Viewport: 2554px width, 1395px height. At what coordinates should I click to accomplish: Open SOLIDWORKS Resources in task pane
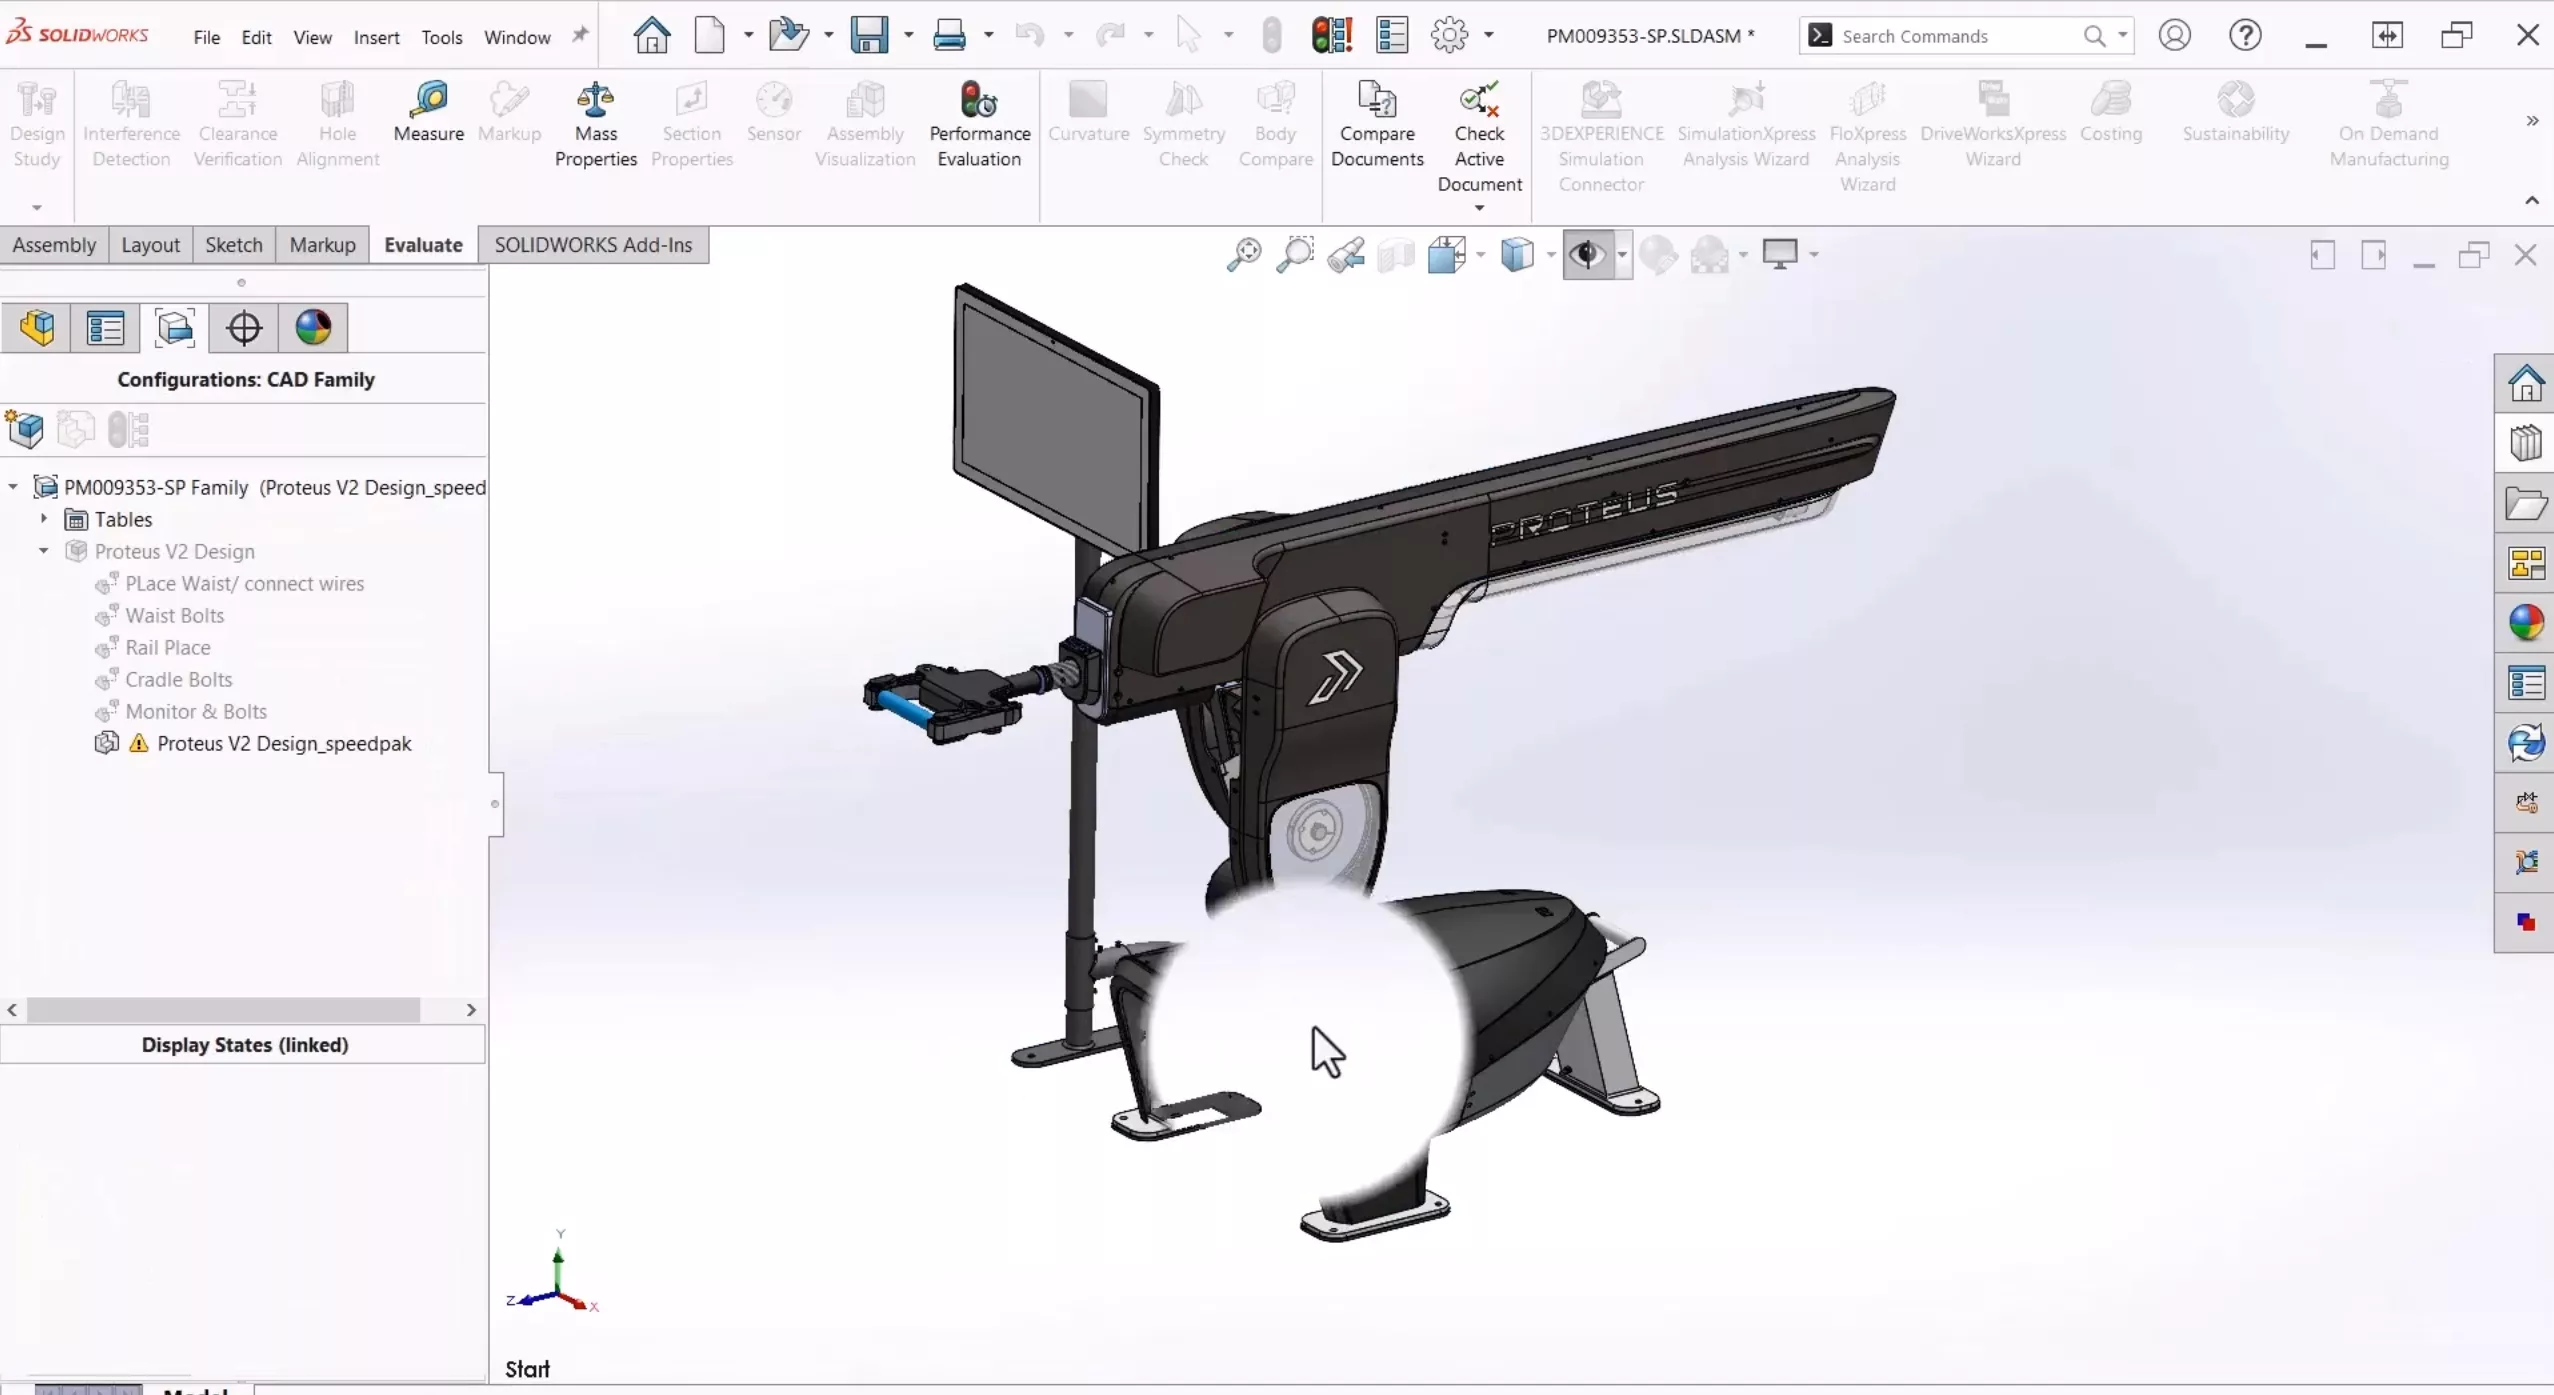click(x=2525, y=383)
